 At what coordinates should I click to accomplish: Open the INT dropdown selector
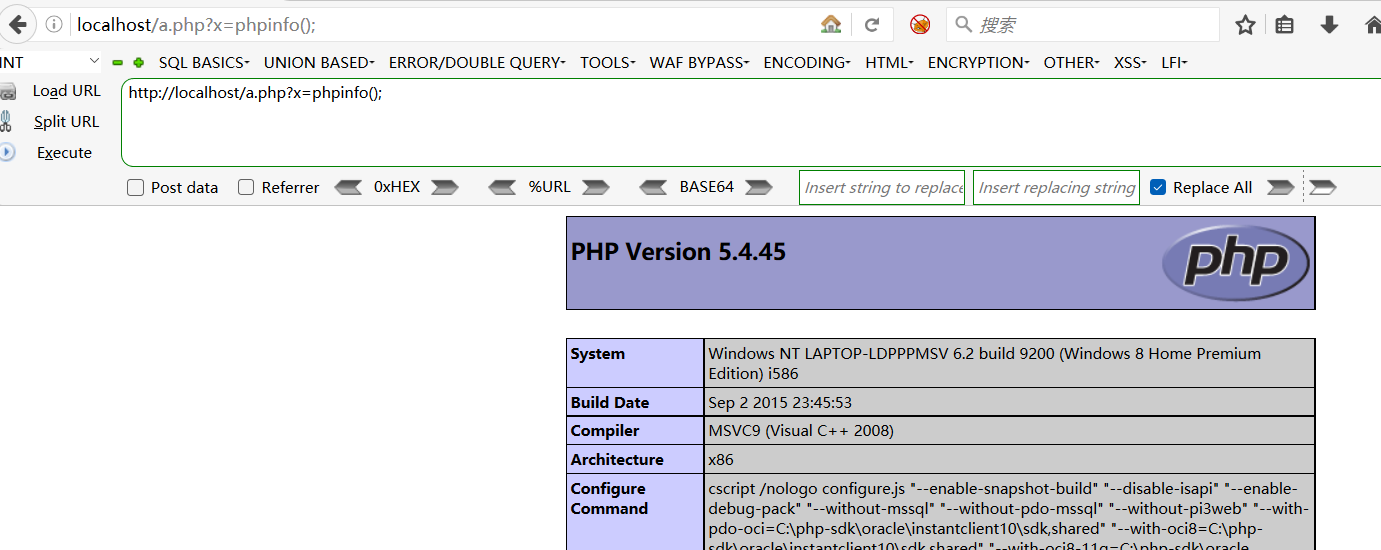(x=50, y=63)
